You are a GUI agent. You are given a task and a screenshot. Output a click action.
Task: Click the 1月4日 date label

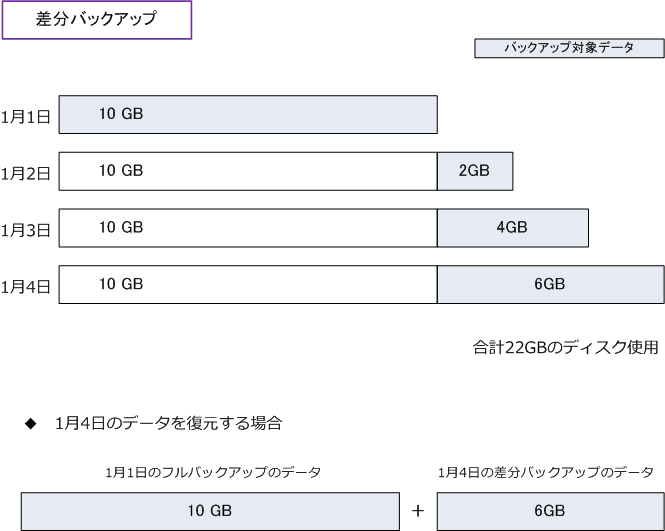[x=25, y=287]
